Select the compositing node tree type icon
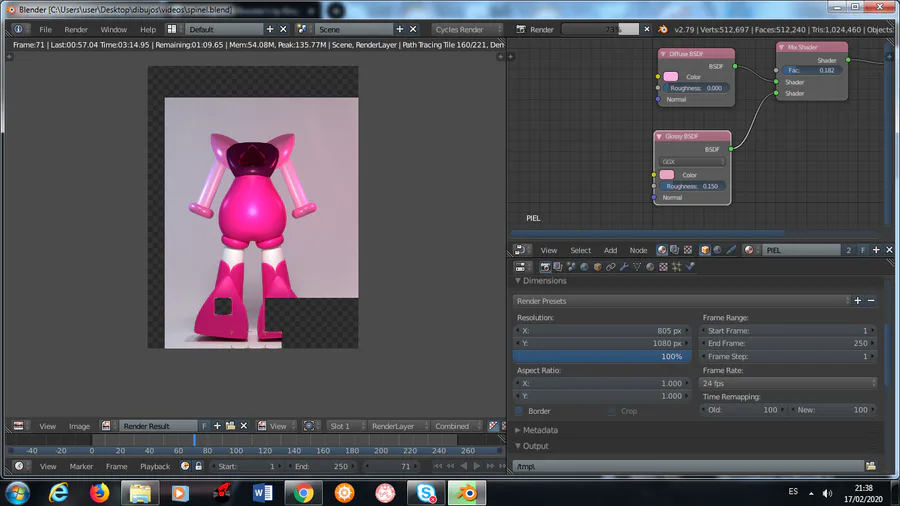Image resolution: width=900 pixels, height=506 pixels. point(674,250)
